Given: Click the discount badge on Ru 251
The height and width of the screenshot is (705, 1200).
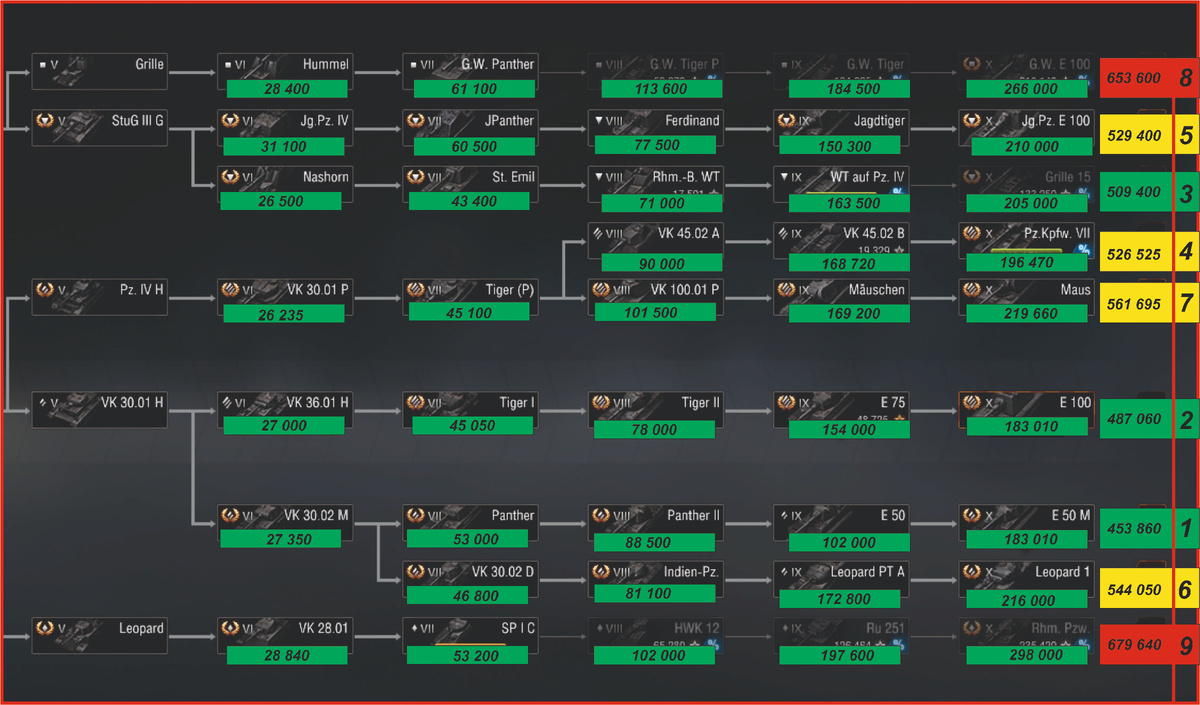Looking at the screenshot, I should point(899,643).
